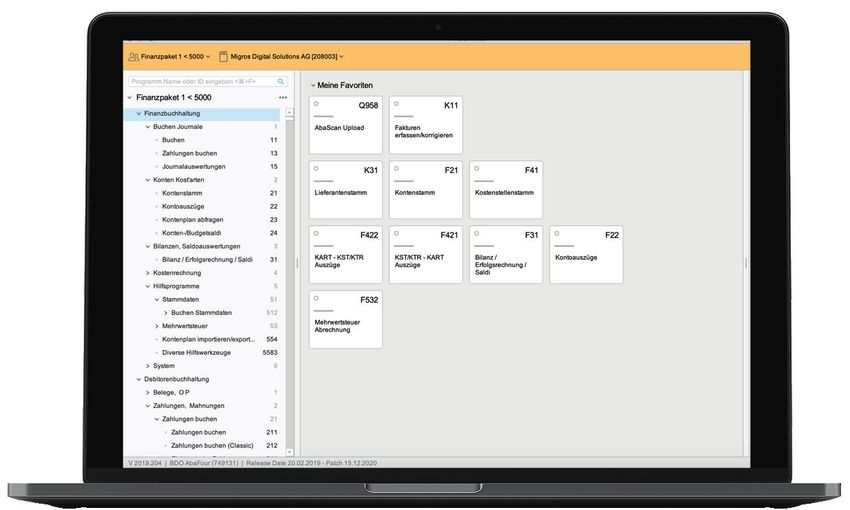Collapse the Meine Favoriten section

tap(312, 86)
